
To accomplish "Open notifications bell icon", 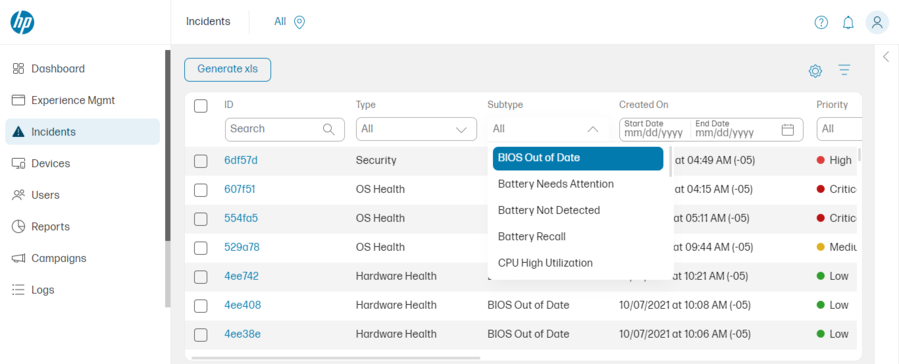I will [848, 22].
